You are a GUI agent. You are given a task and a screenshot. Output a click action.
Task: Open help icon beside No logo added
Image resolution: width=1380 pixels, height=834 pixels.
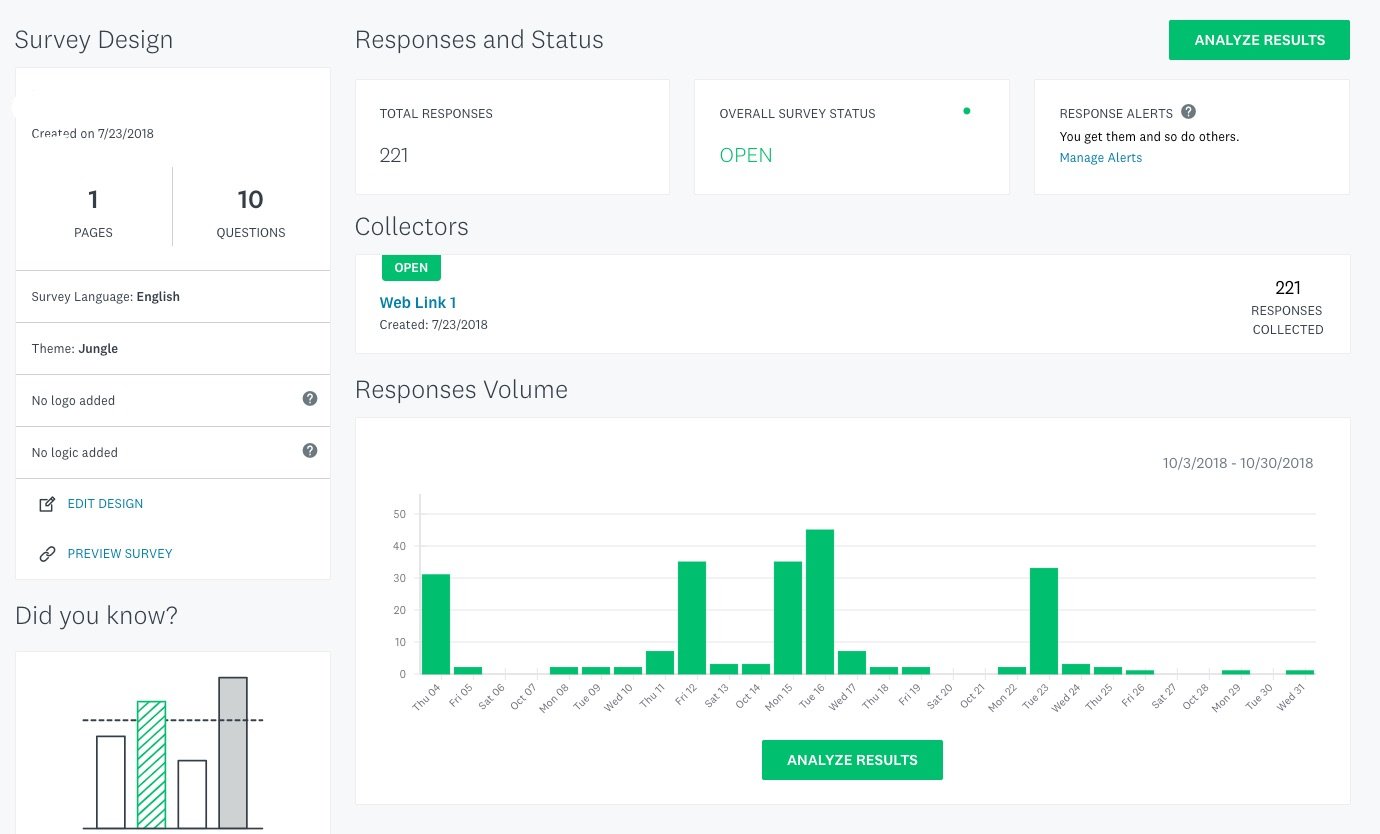click(310, 399)
